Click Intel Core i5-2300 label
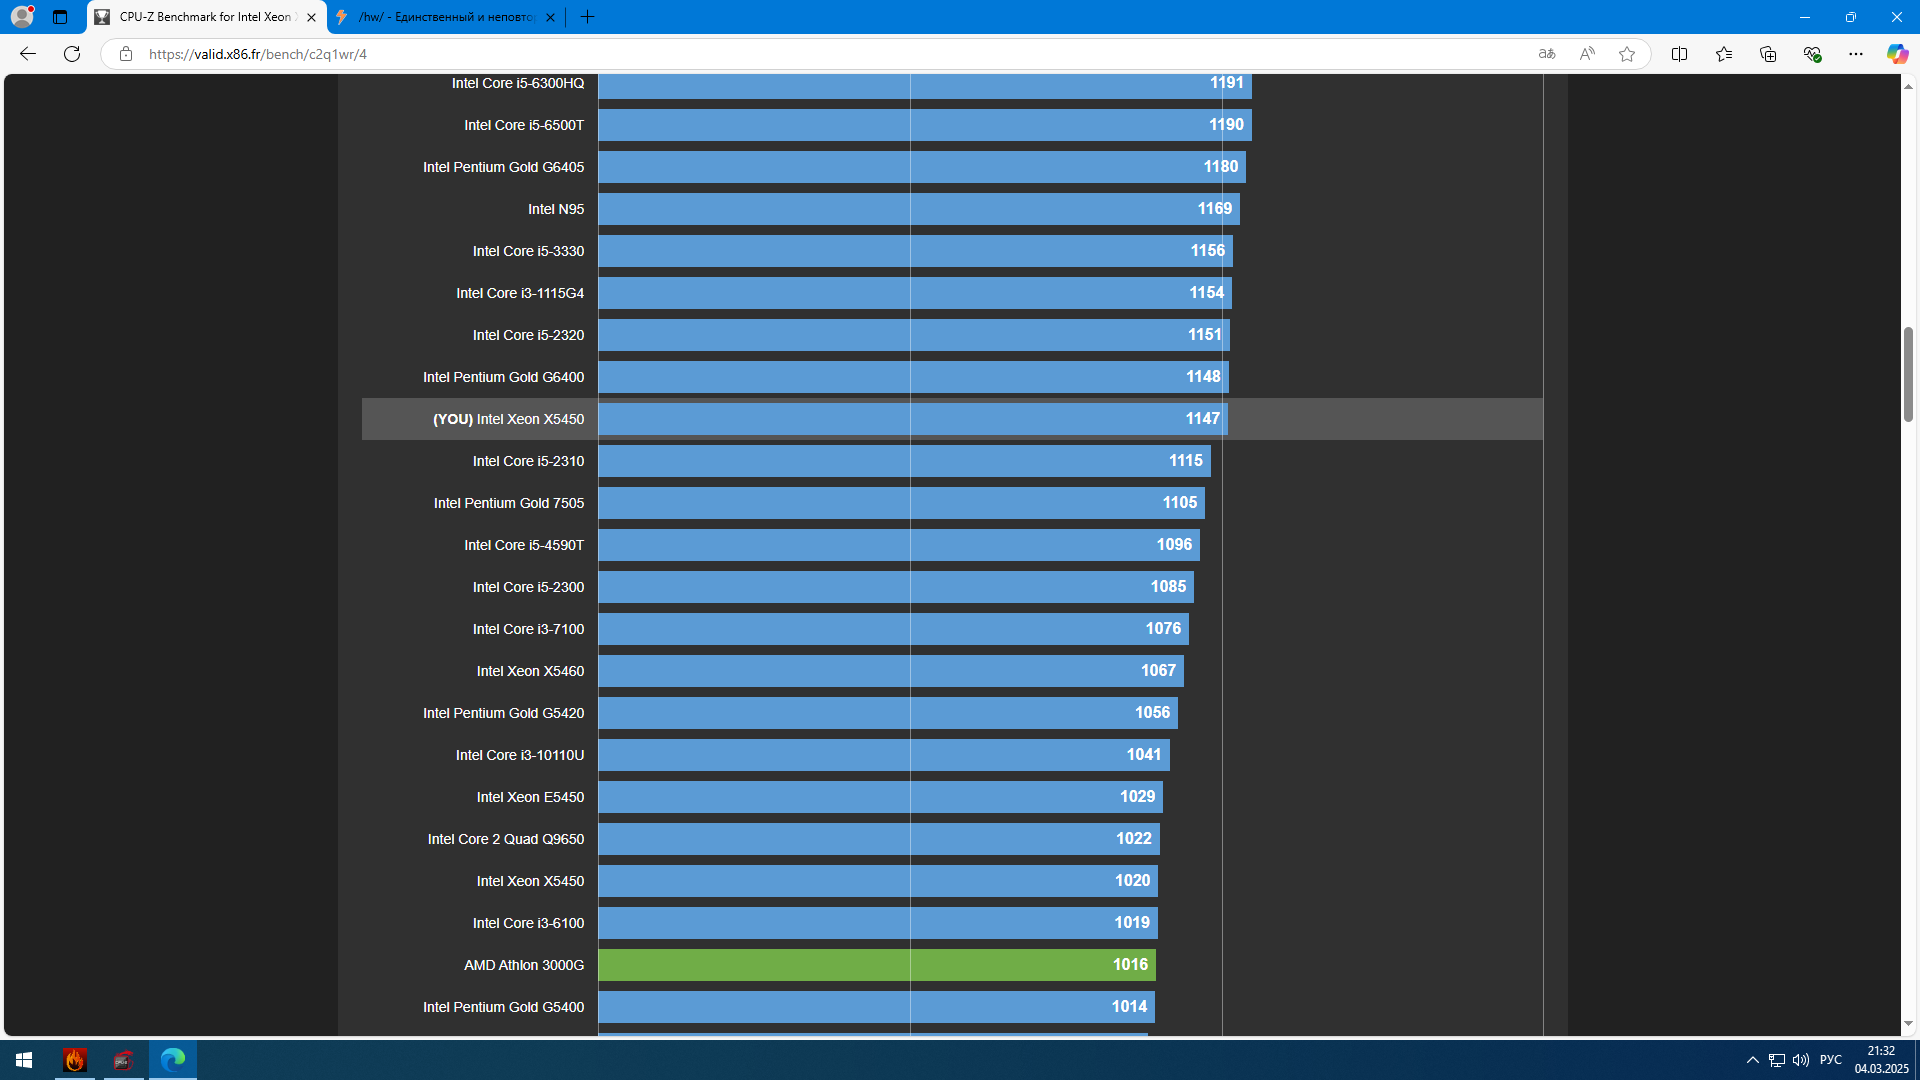 (528, 587)
